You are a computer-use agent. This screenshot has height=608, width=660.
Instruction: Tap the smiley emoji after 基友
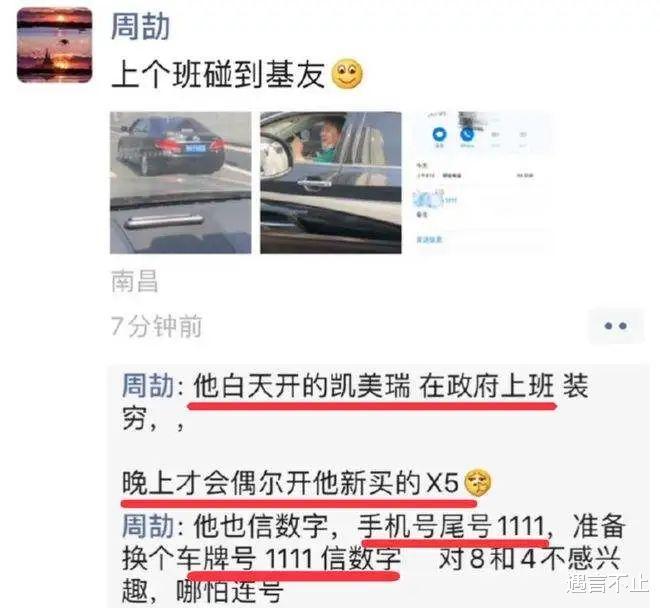pyautogui.click(x=347, y=74)
